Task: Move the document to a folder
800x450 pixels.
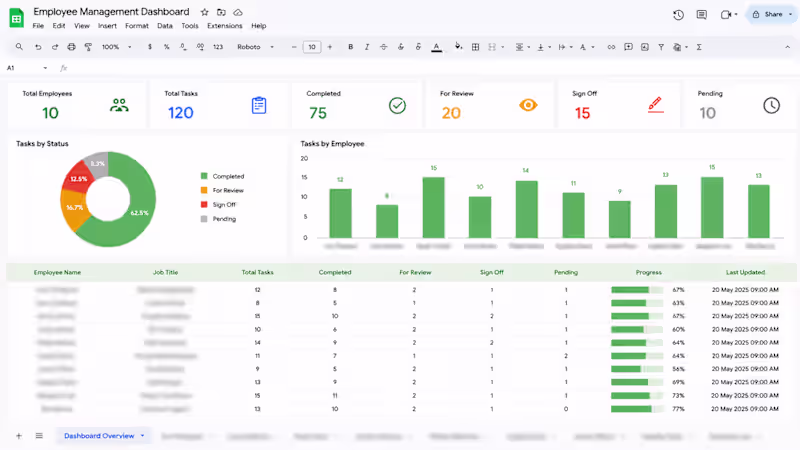Action: 221,12
